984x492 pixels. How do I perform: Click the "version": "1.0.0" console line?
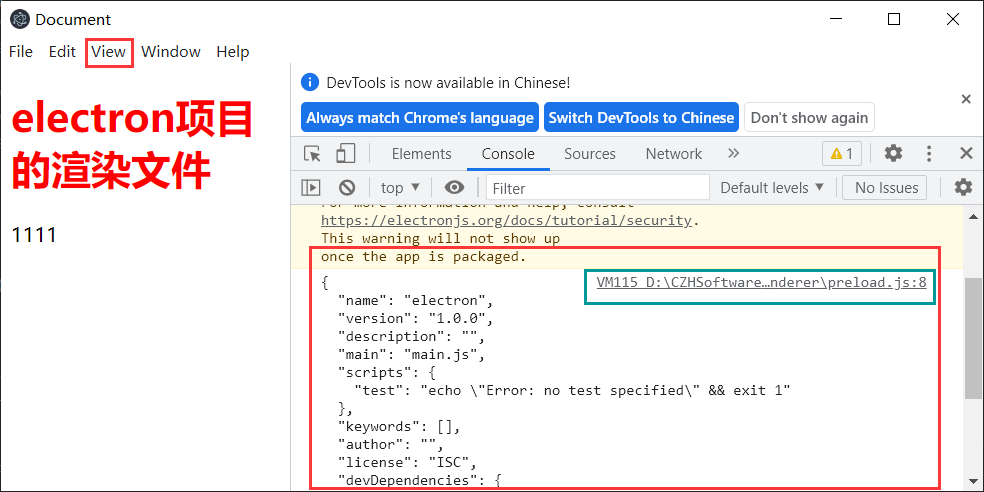(x=415, y=319)
